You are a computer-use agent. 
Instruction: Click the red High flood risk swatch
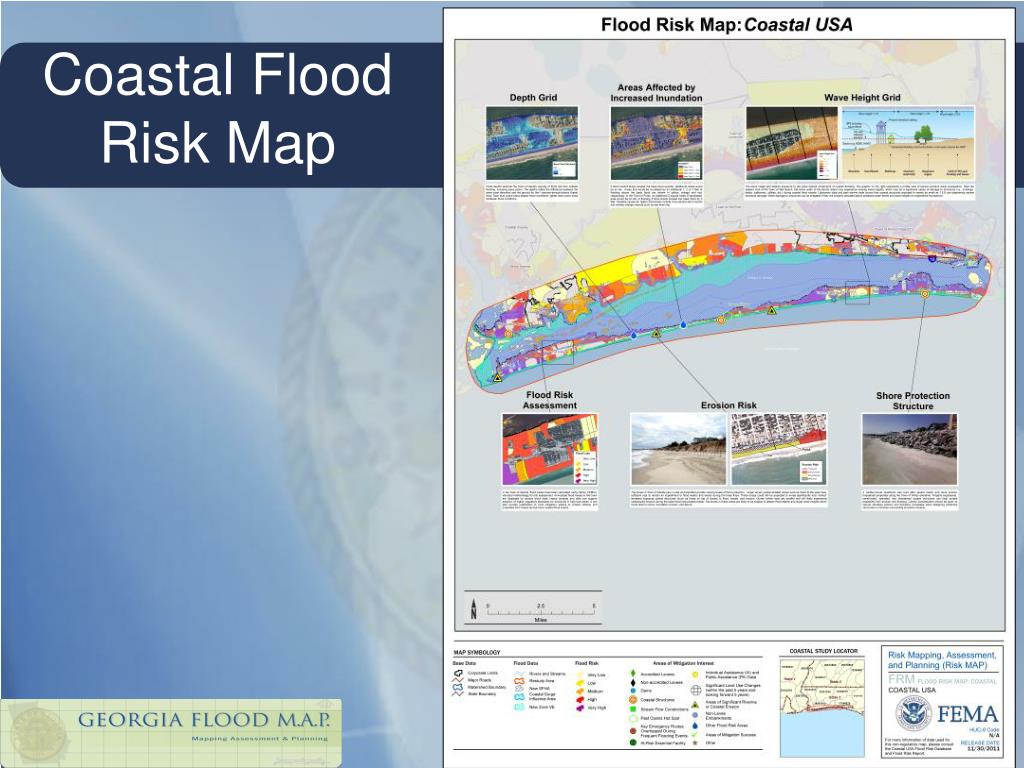580,699
